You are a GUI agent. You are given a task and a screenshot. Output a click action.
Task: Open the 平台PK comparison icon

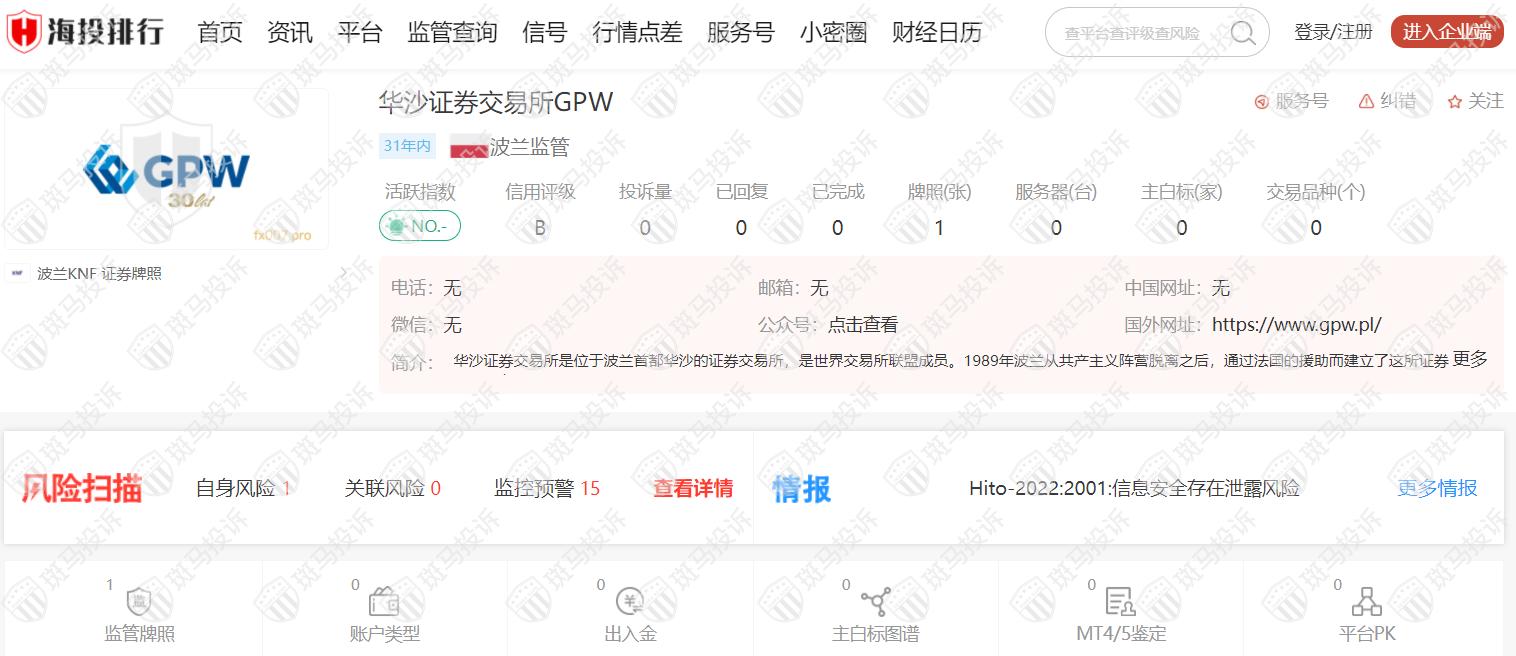1366,601
